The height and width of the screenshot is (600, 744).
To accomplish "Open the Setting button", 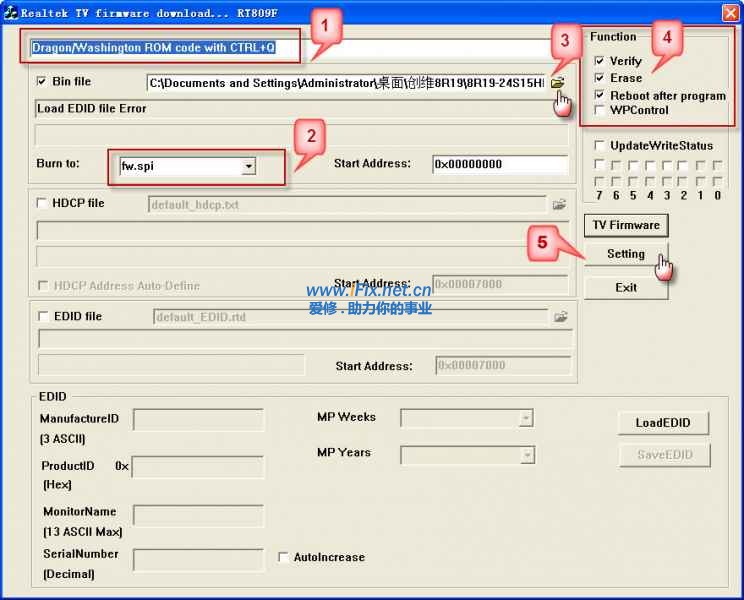I will pos(626,254).
